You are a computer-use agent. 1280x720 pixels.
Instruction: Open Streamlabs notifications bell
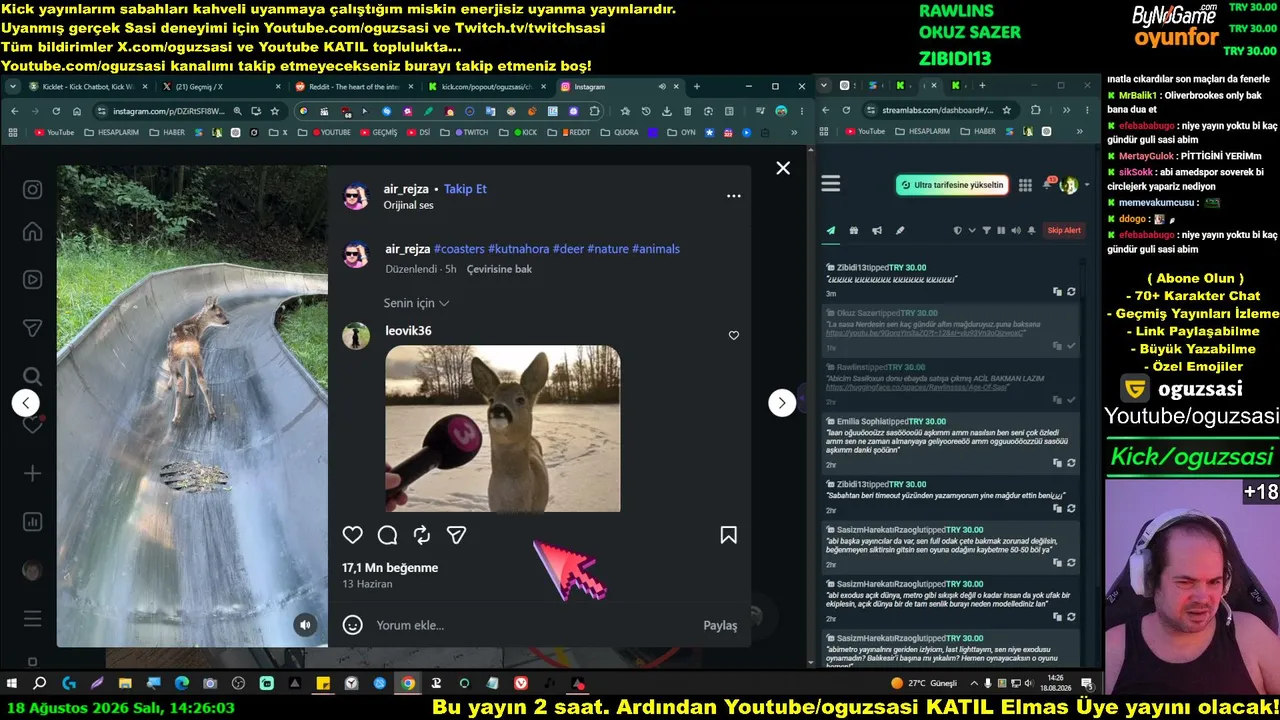1048,184
